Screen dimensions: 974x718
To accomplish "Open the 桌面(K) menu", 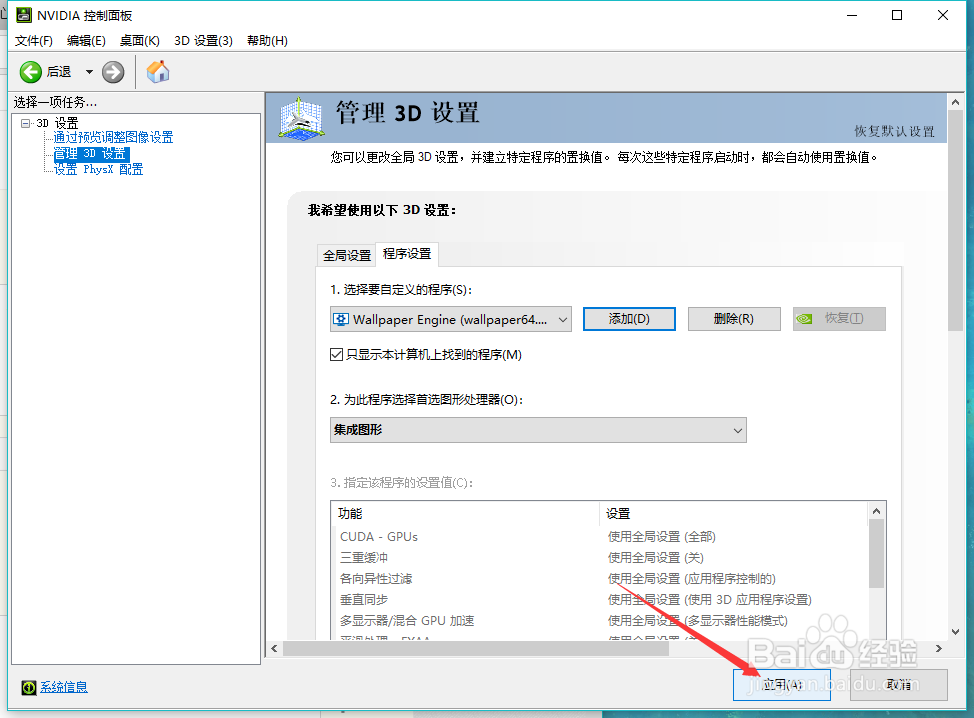I will point(140,40).
